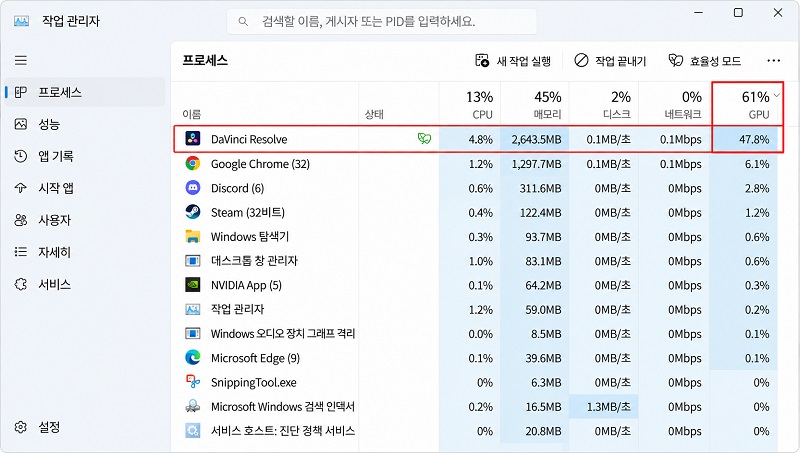This screenshot has height=453, width=800.
Task: Switch to the 성능 tab
Action: 85,124
